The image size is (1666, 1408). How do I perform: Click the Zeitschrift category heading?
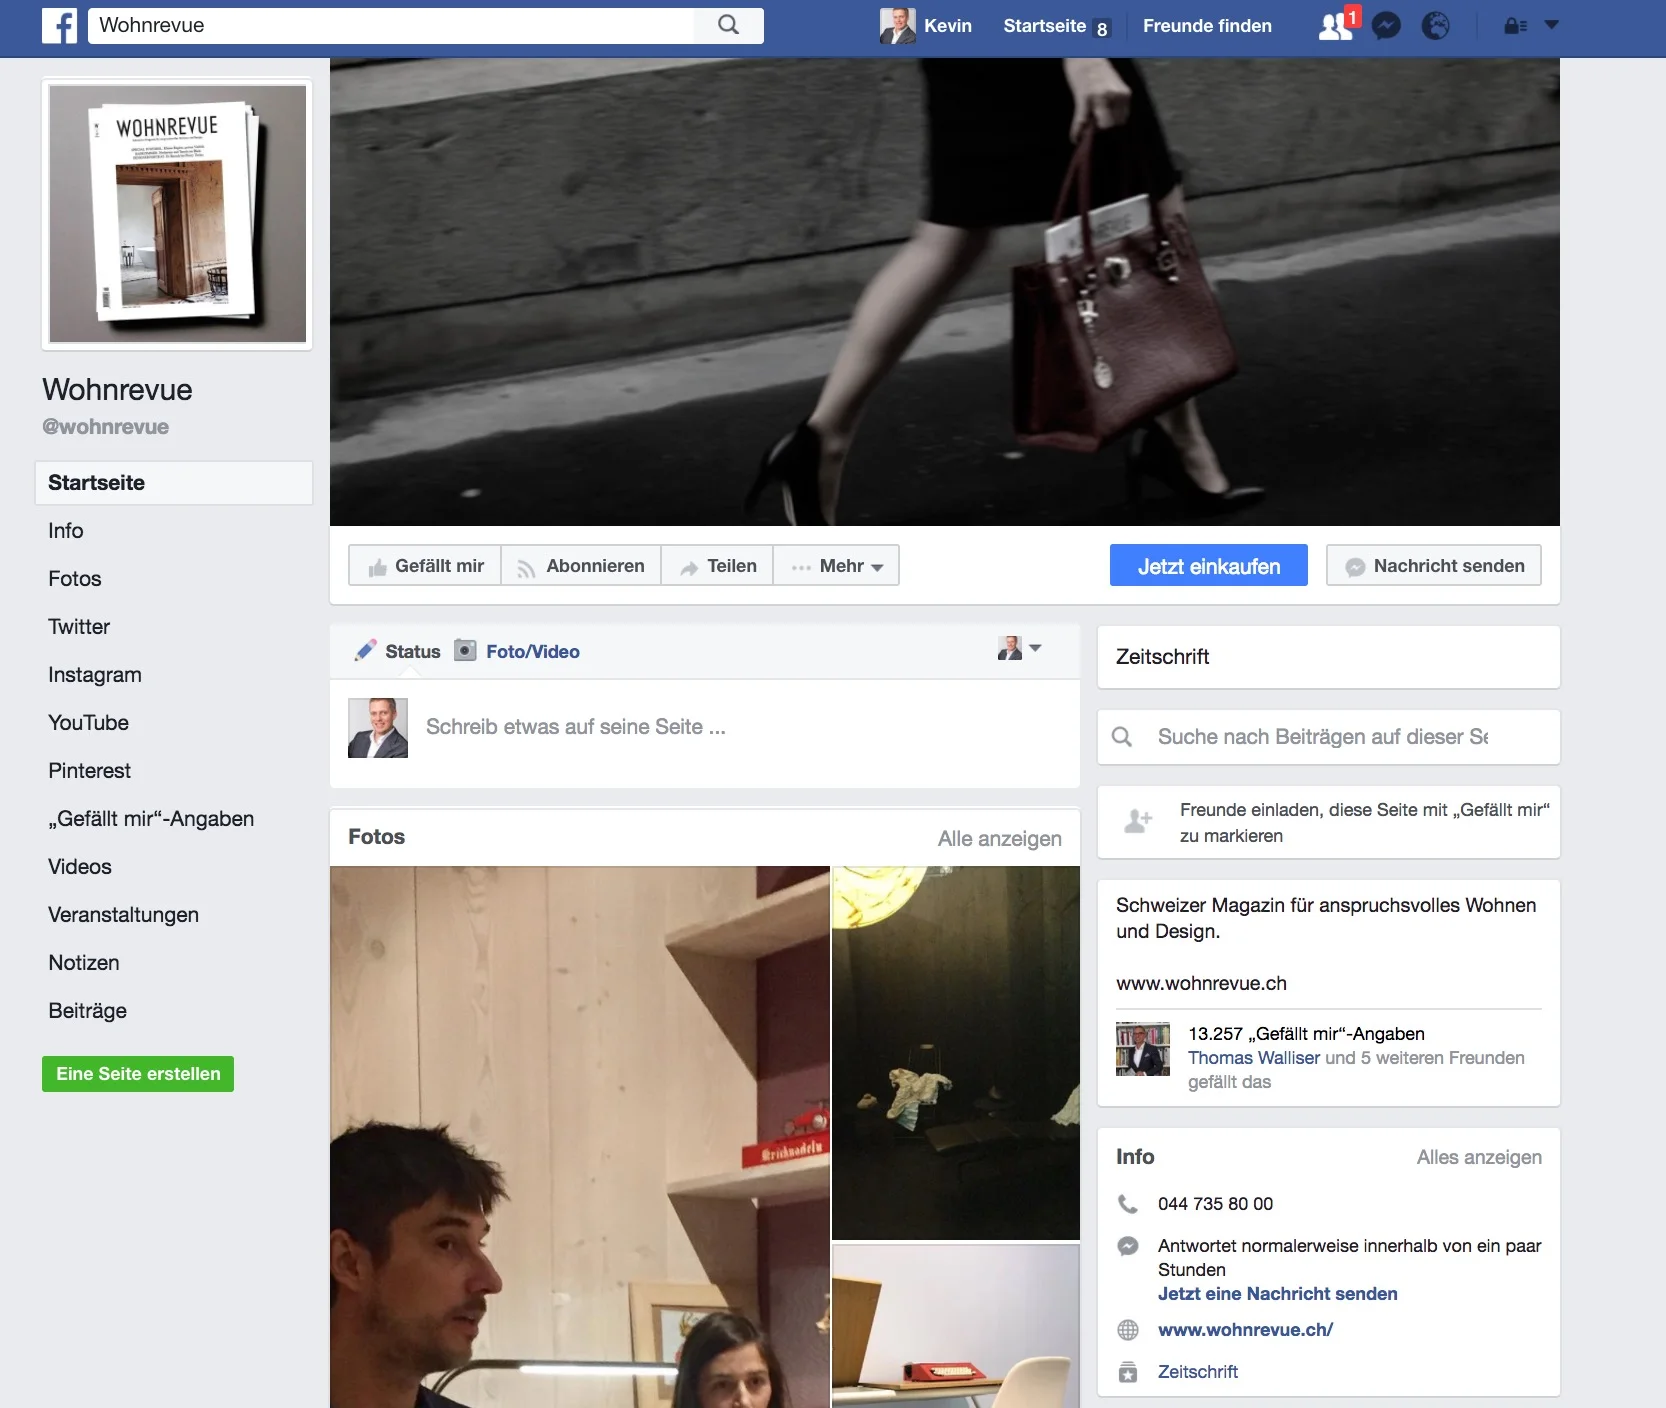click(1162, 657)
